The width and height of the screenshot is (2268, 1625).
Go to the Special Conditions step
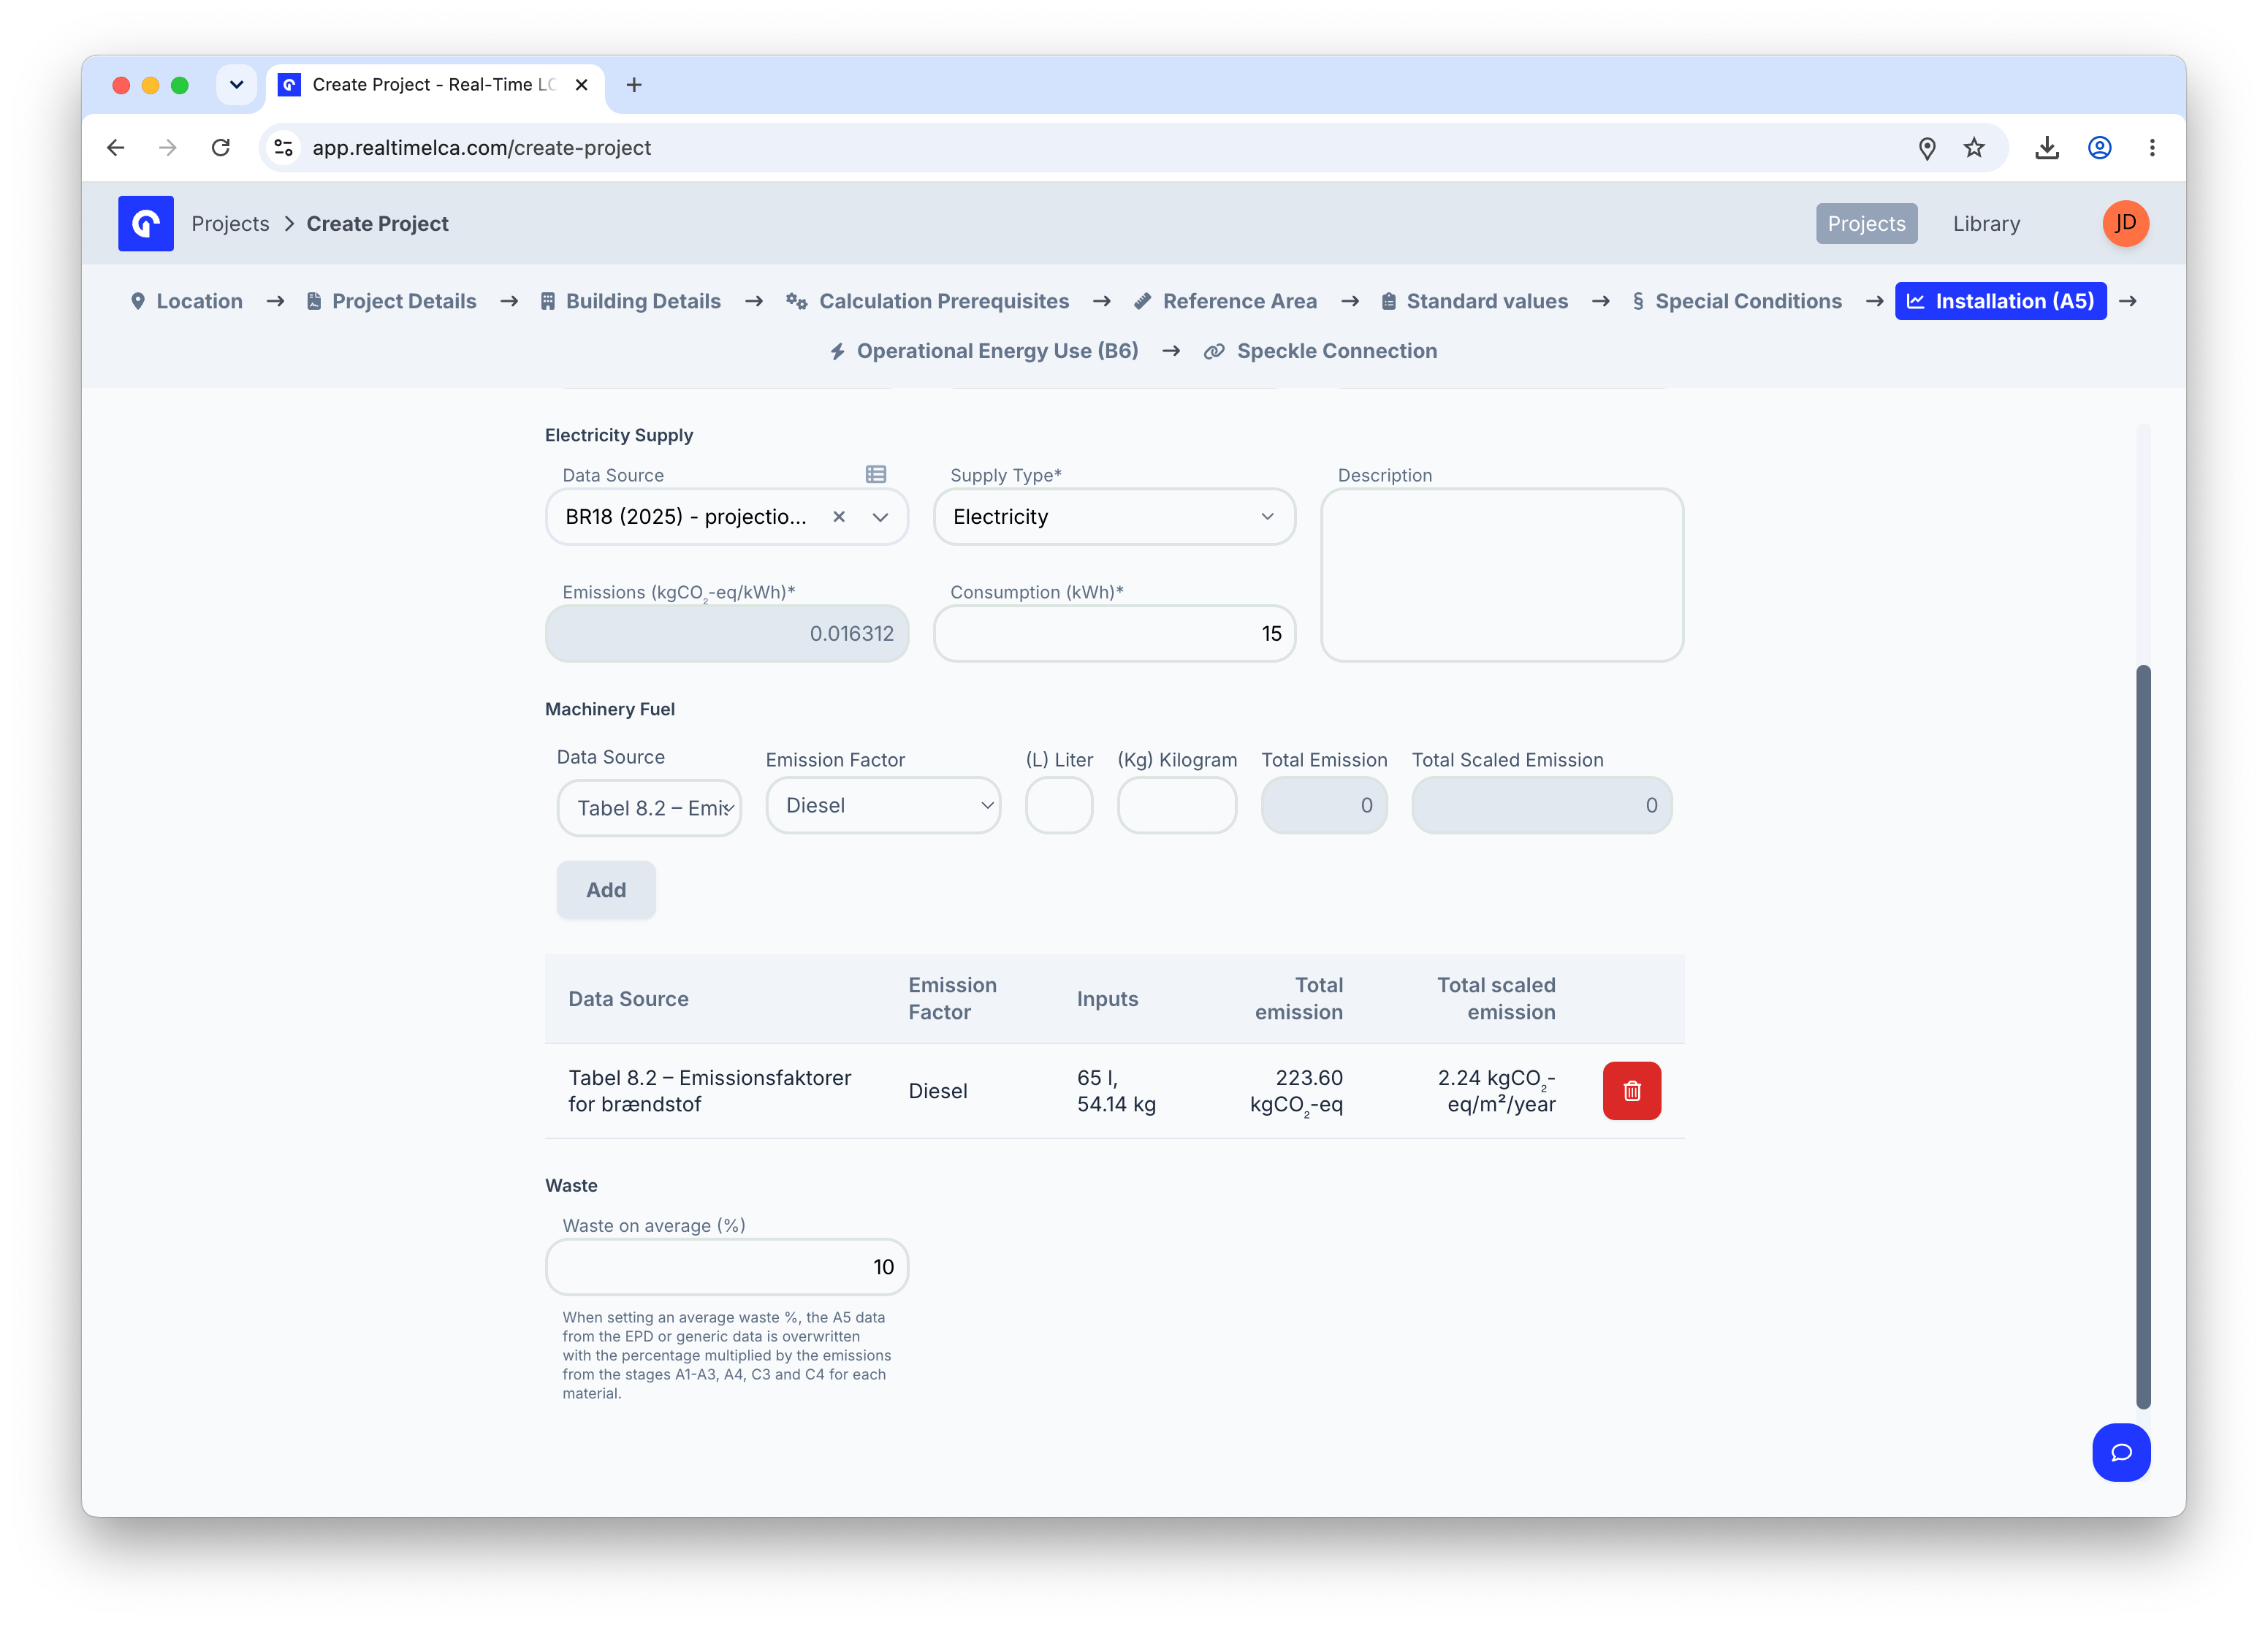[1737, 301]
